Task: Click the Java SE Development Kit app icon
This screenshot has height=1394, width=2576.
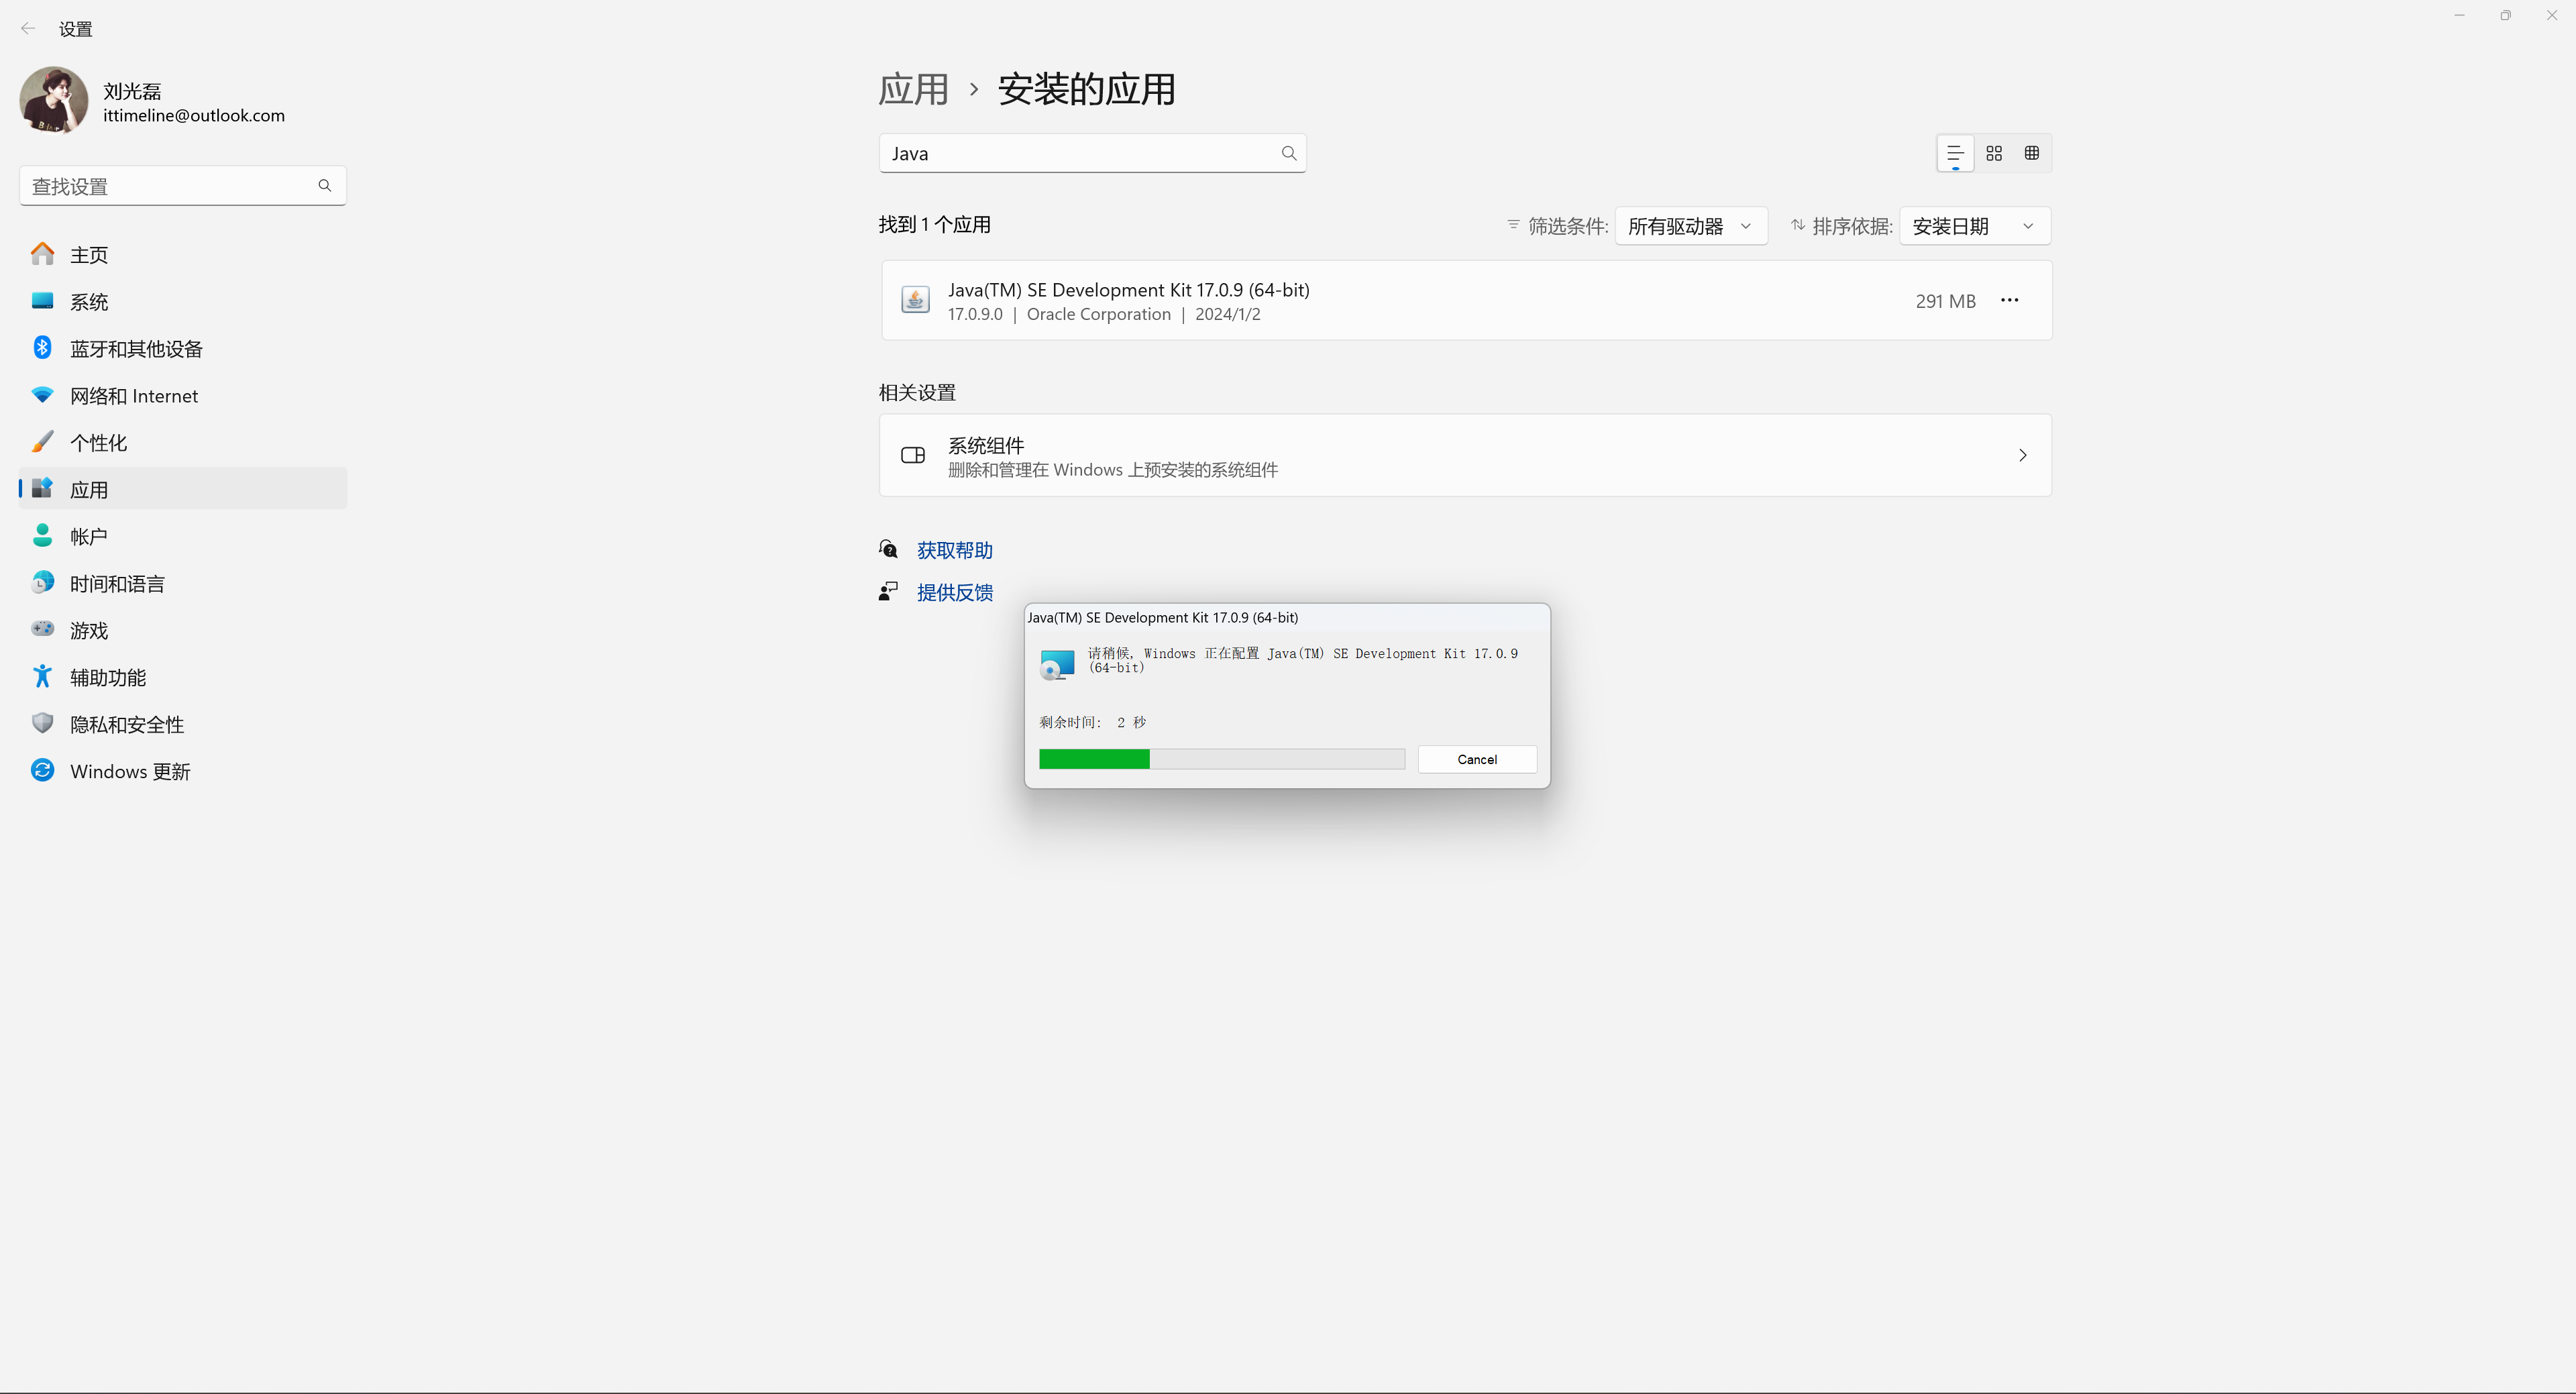Action: [915, 300]
